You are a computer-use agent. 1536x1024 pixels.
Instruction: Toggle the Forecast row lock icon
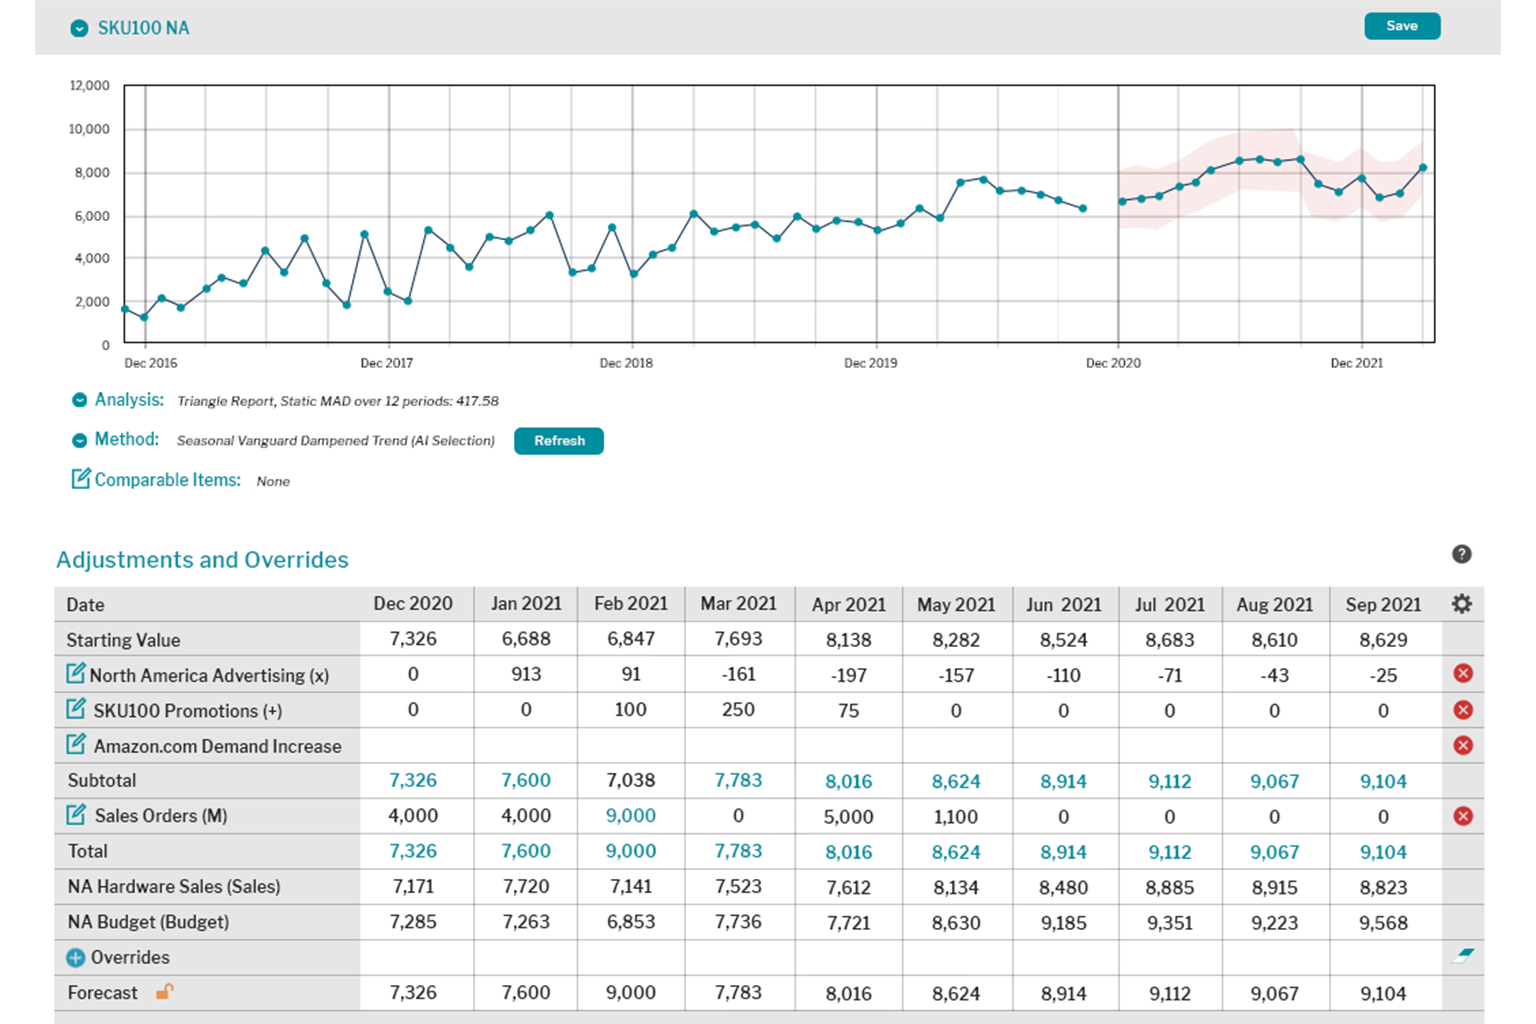[164, 992]
